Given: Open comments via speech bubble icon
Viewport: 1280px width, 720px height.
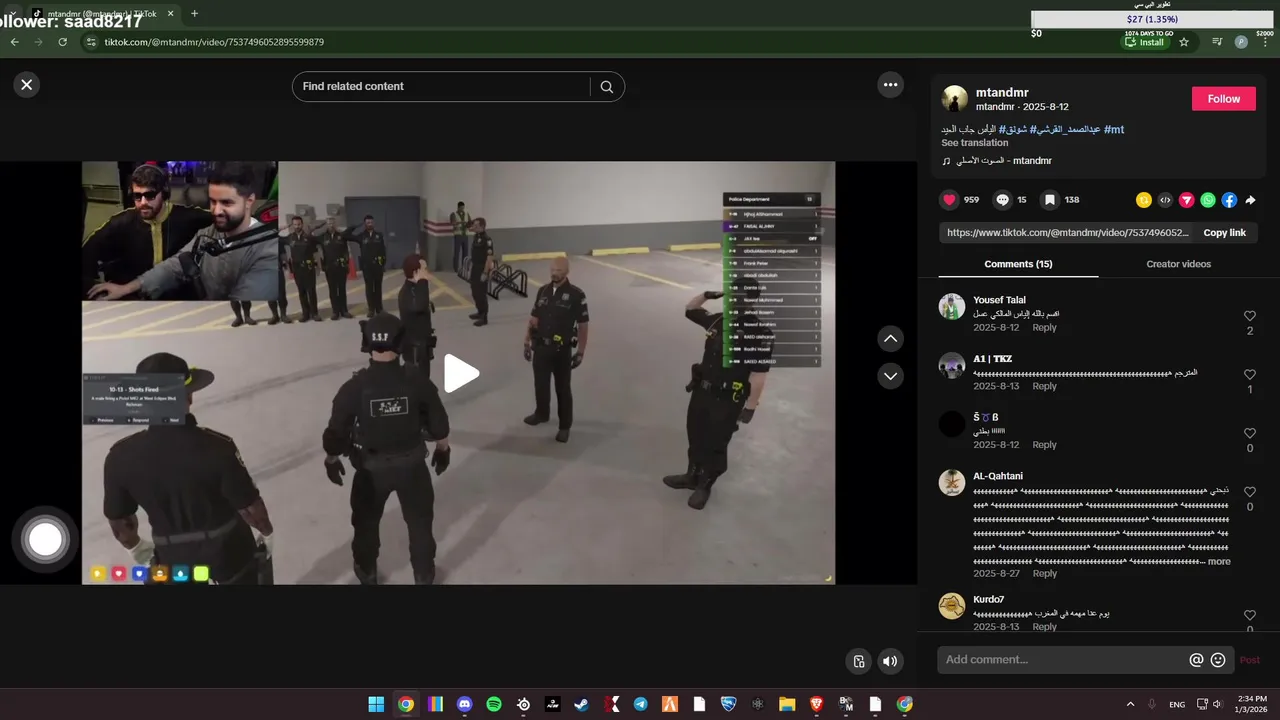Looking at the screenshot, I should point(1002,200).
